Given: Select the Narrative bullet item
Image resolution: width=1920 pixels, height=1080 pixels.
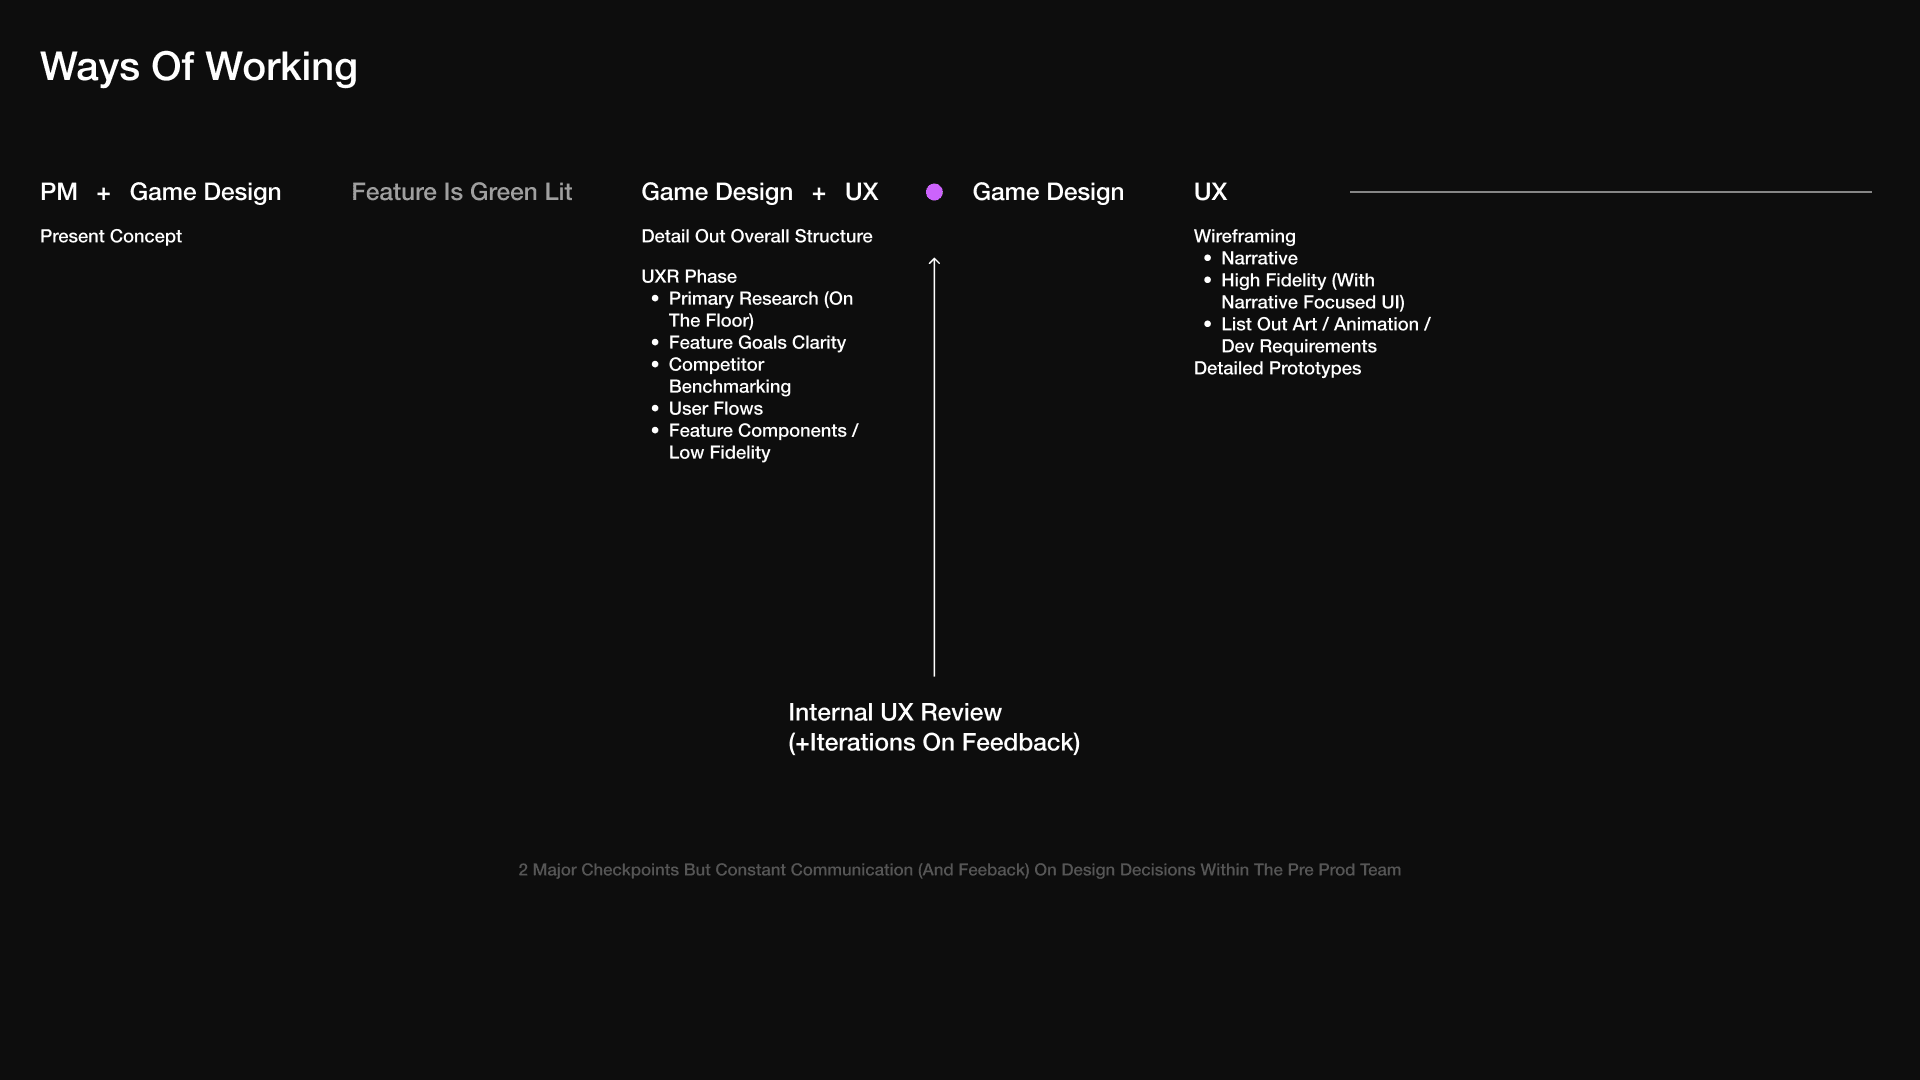Looking at the screenshot, I should [1259, 258].
